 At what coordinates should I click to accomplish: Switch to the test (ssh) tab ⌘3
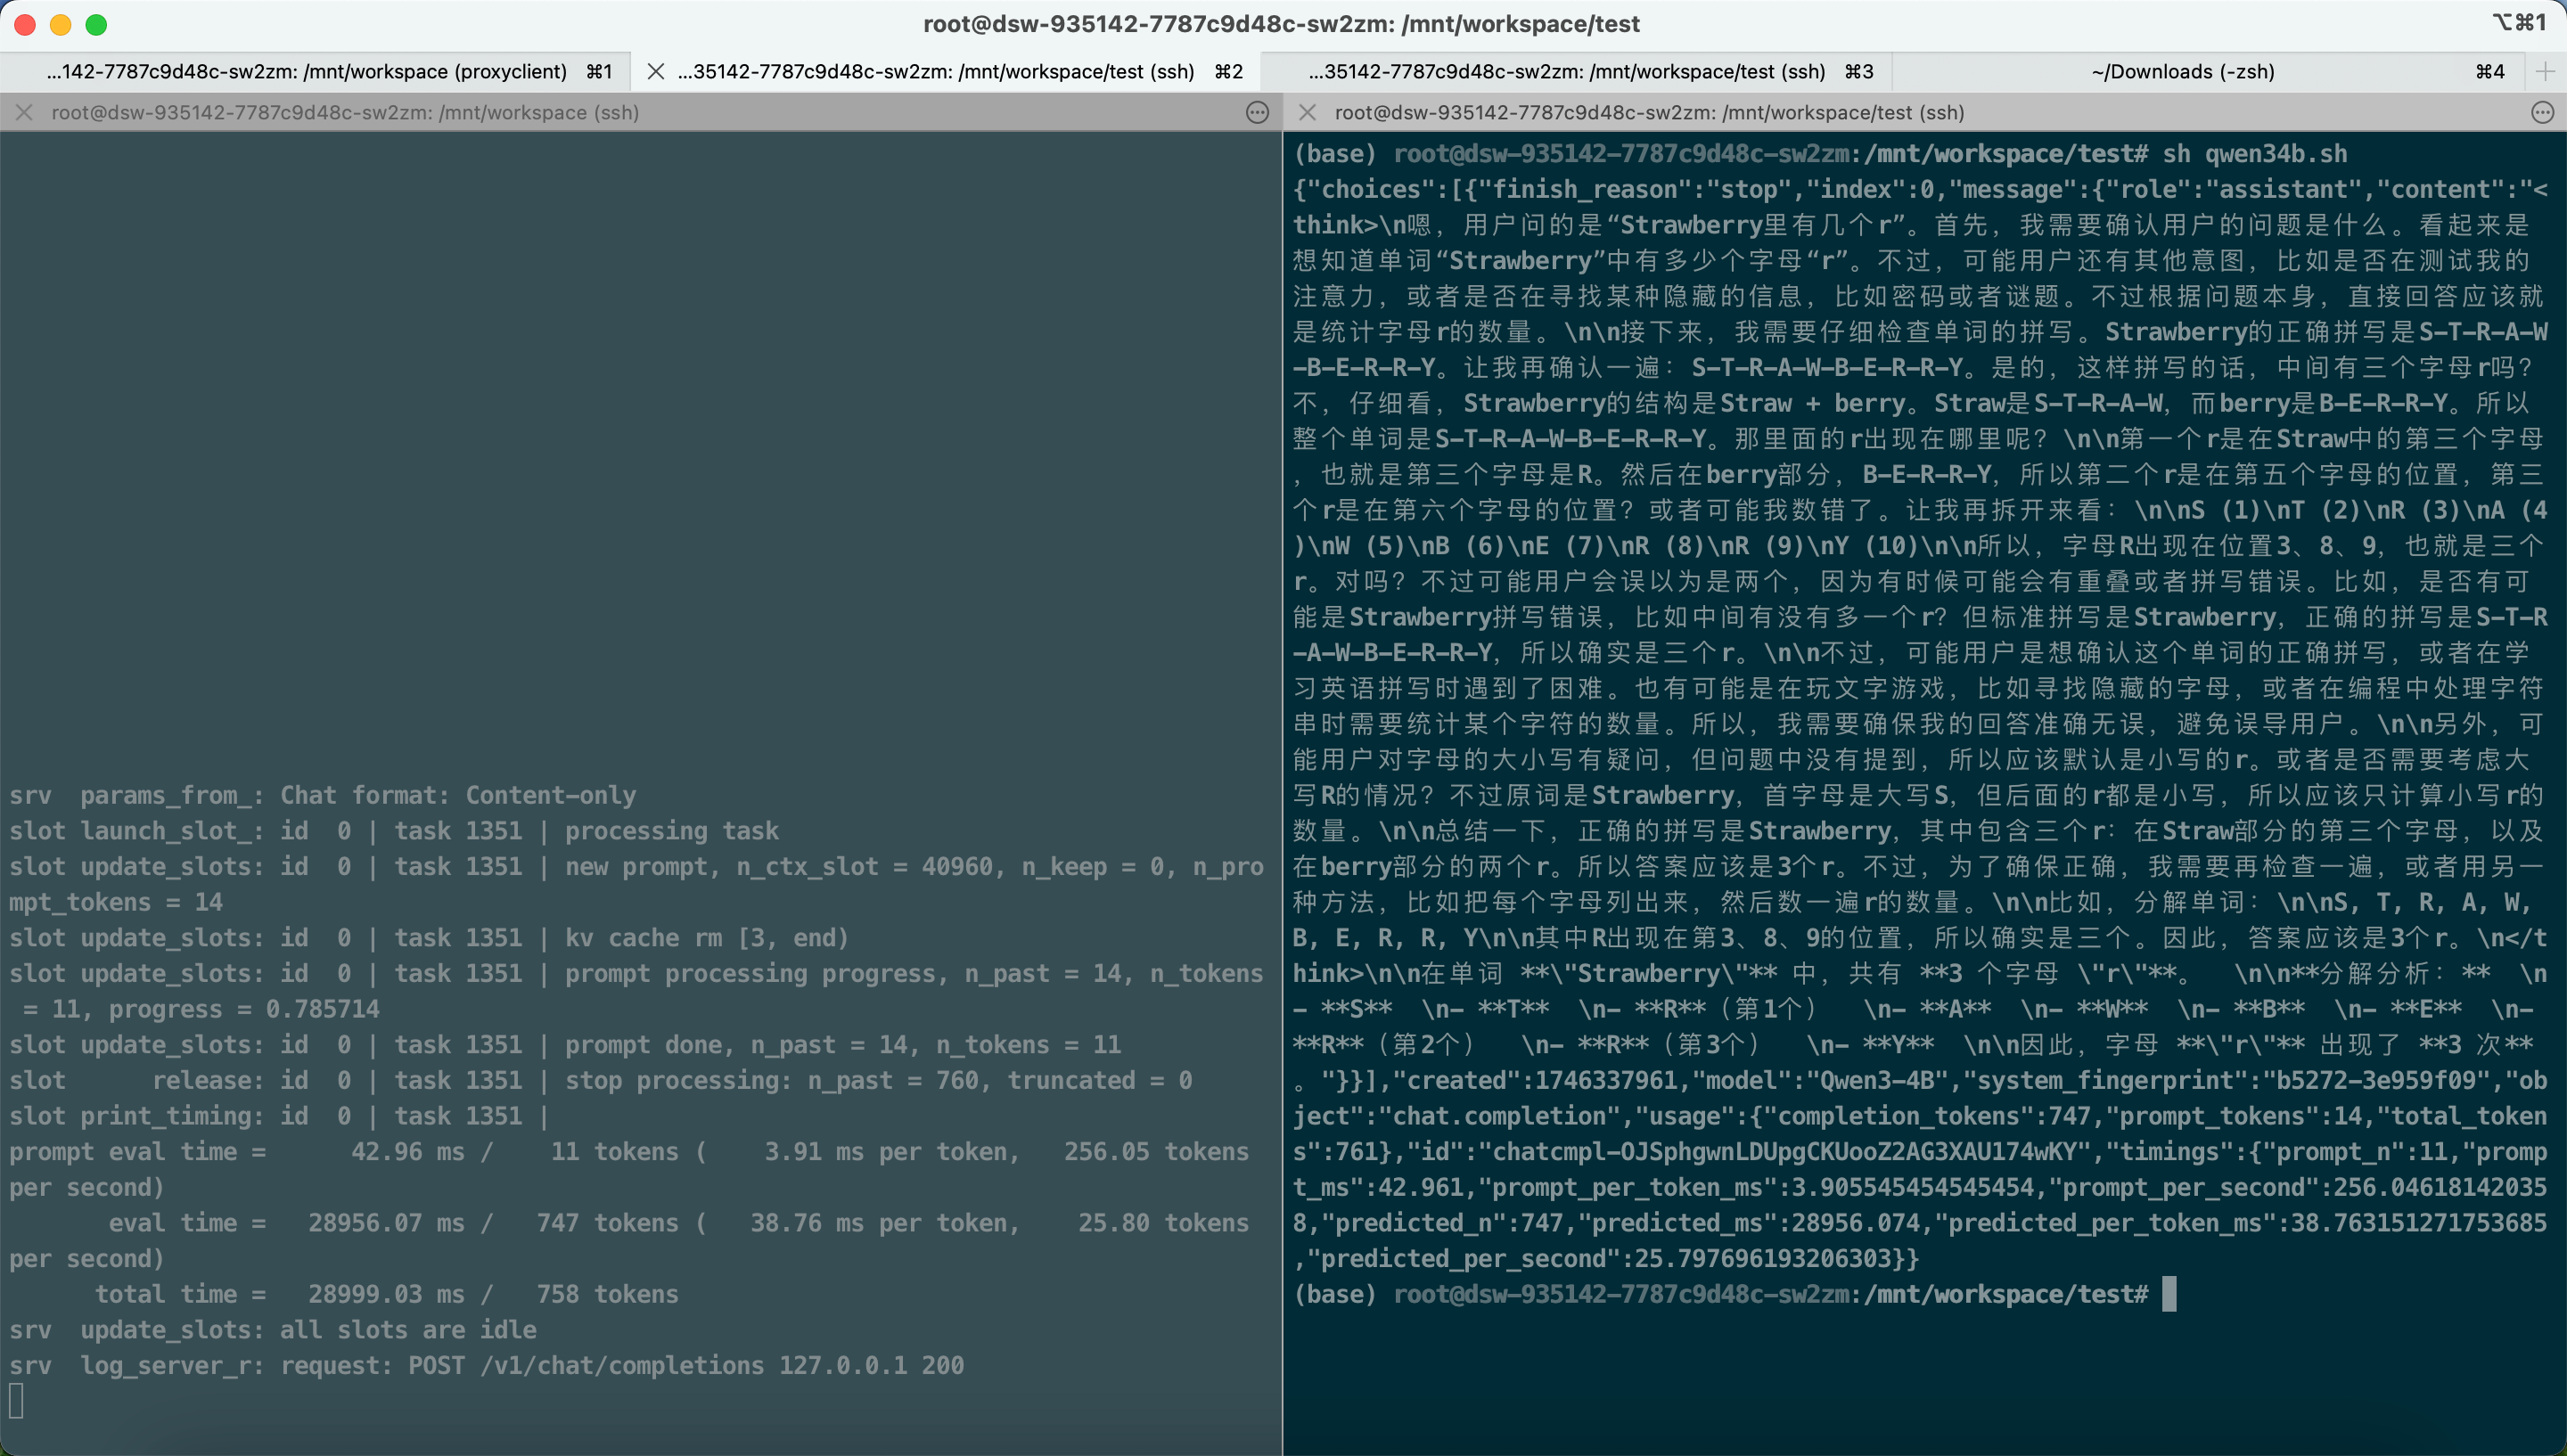[x=1577, y=71]
